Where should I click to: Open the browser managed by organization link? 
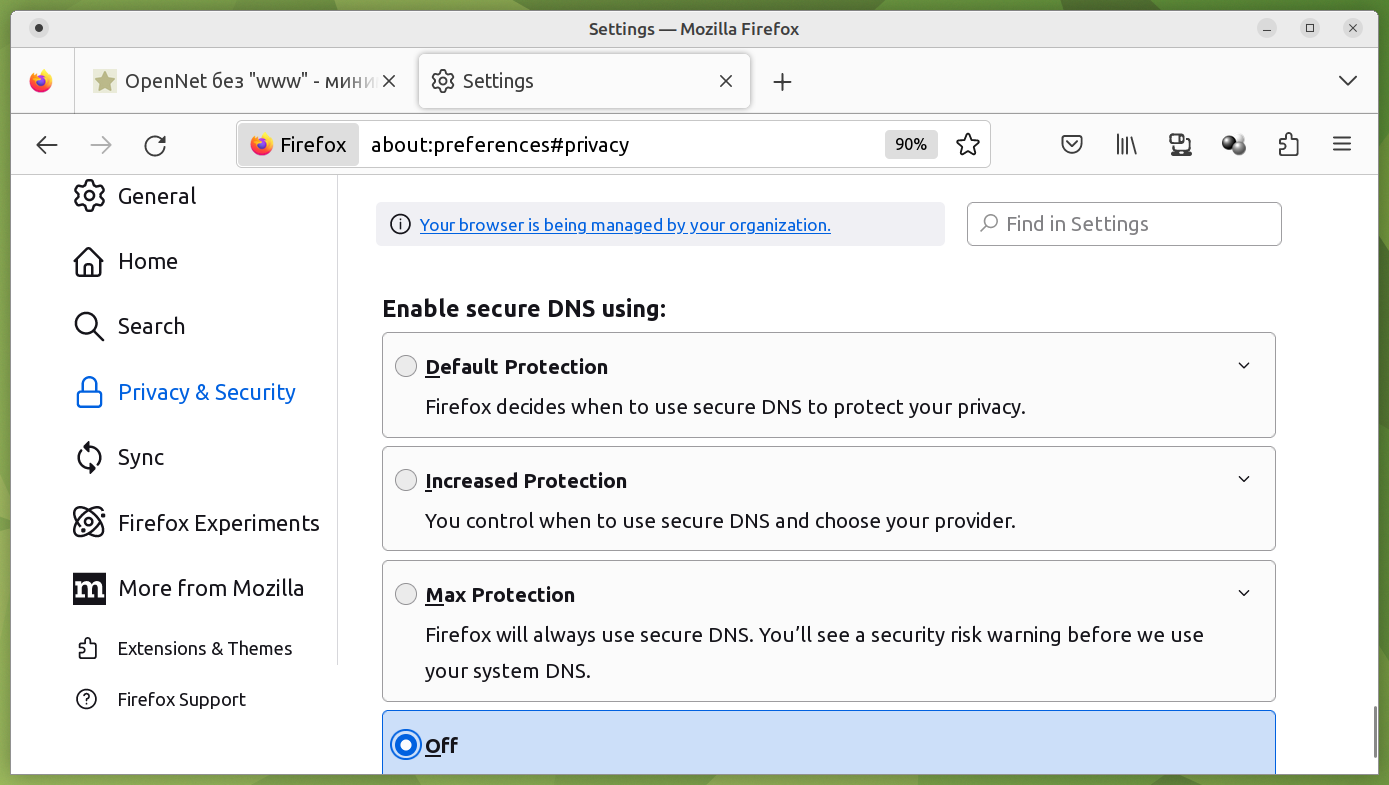[x=625, y=225]
